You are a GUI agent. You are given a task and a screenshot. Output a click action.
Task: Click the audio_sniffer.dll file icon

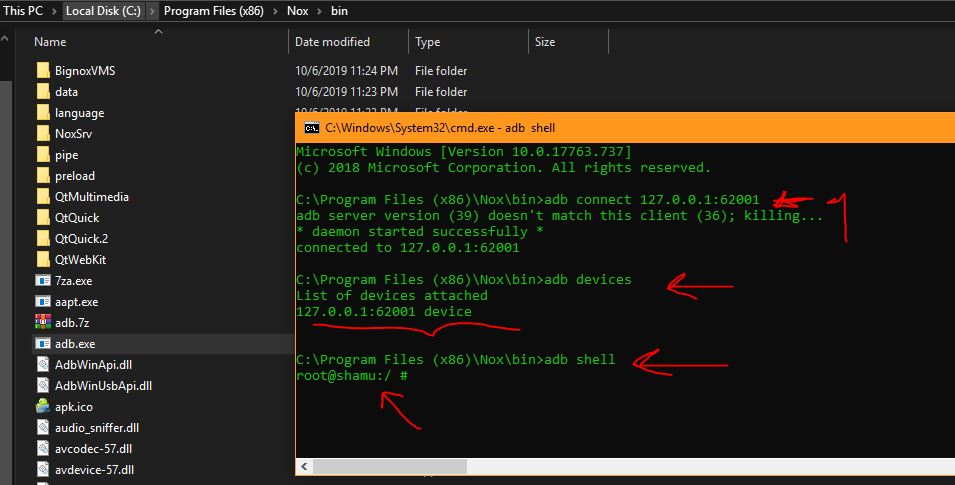(x=43, y=428)
